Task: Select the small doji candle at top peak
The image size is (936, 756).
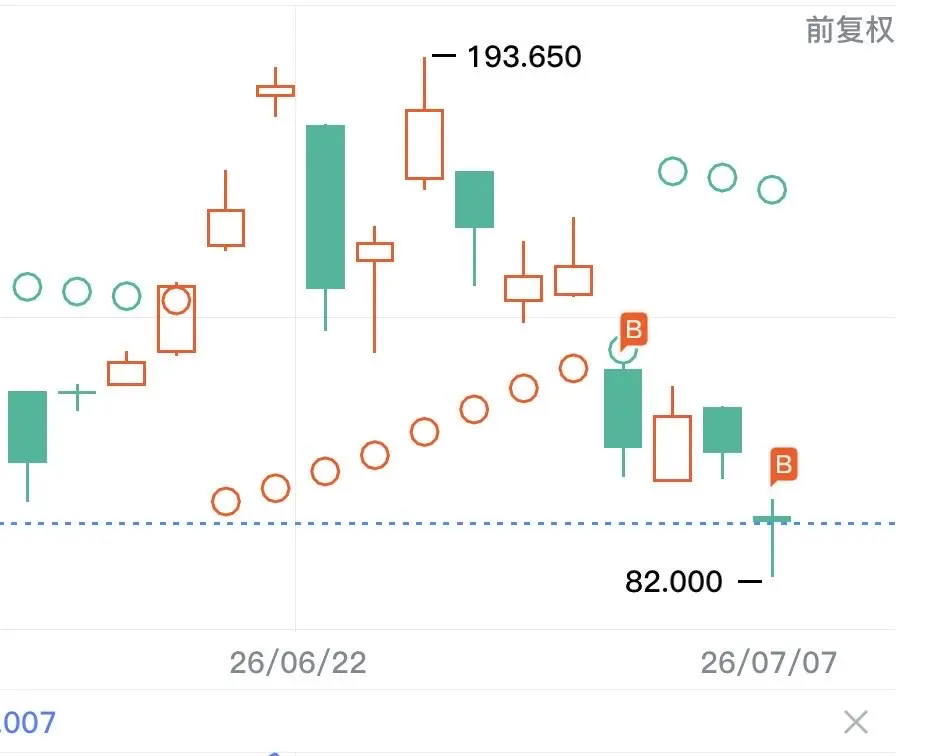Action: pyautogui.click(x=275, y=91)
